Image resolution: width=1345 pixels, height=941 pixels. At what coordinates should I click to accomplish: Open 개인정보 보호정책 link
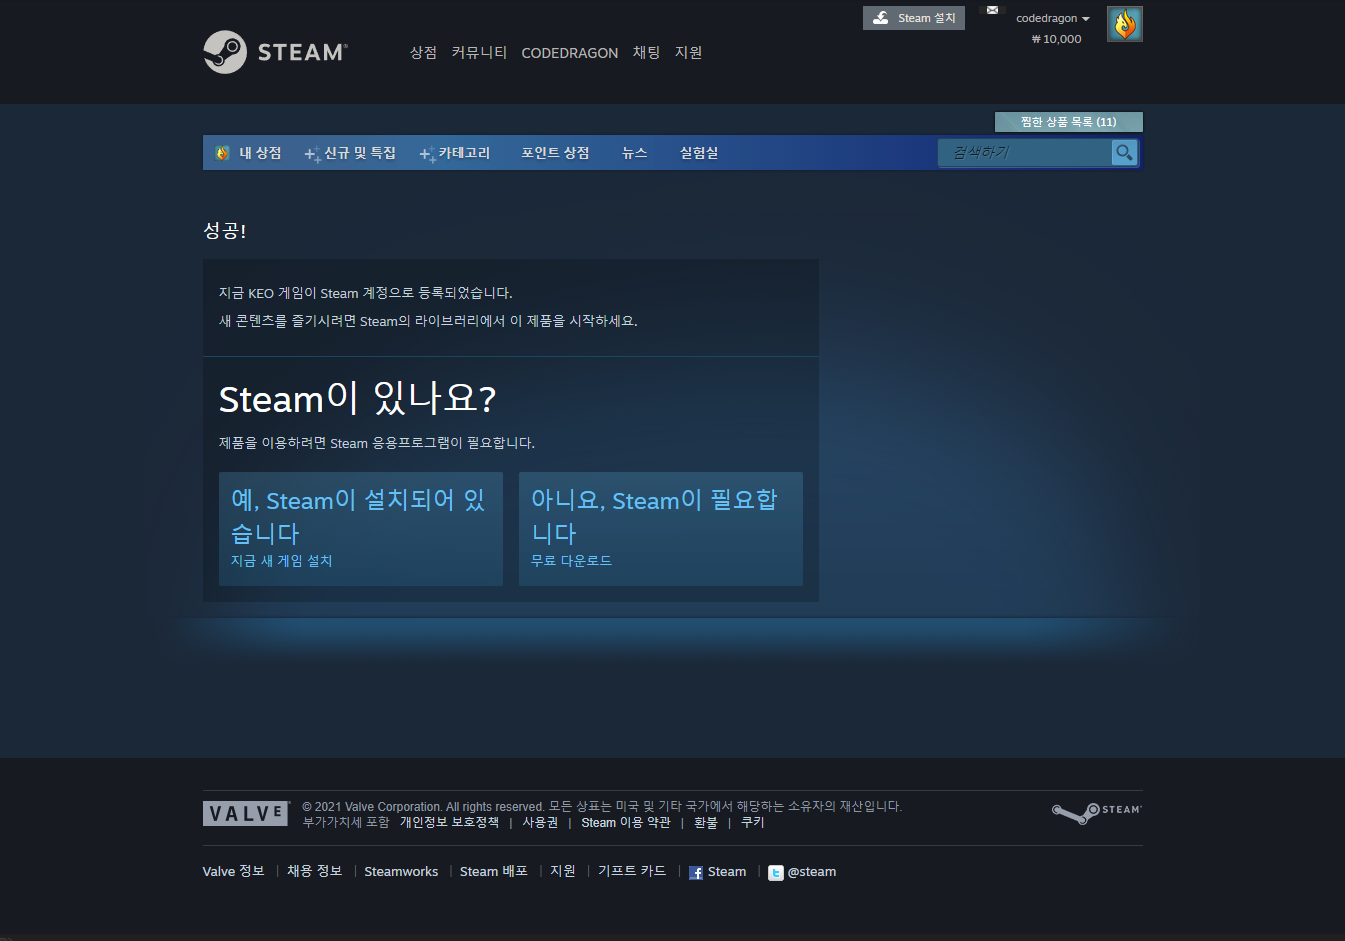pyautogui.click(x=449, y=823)
